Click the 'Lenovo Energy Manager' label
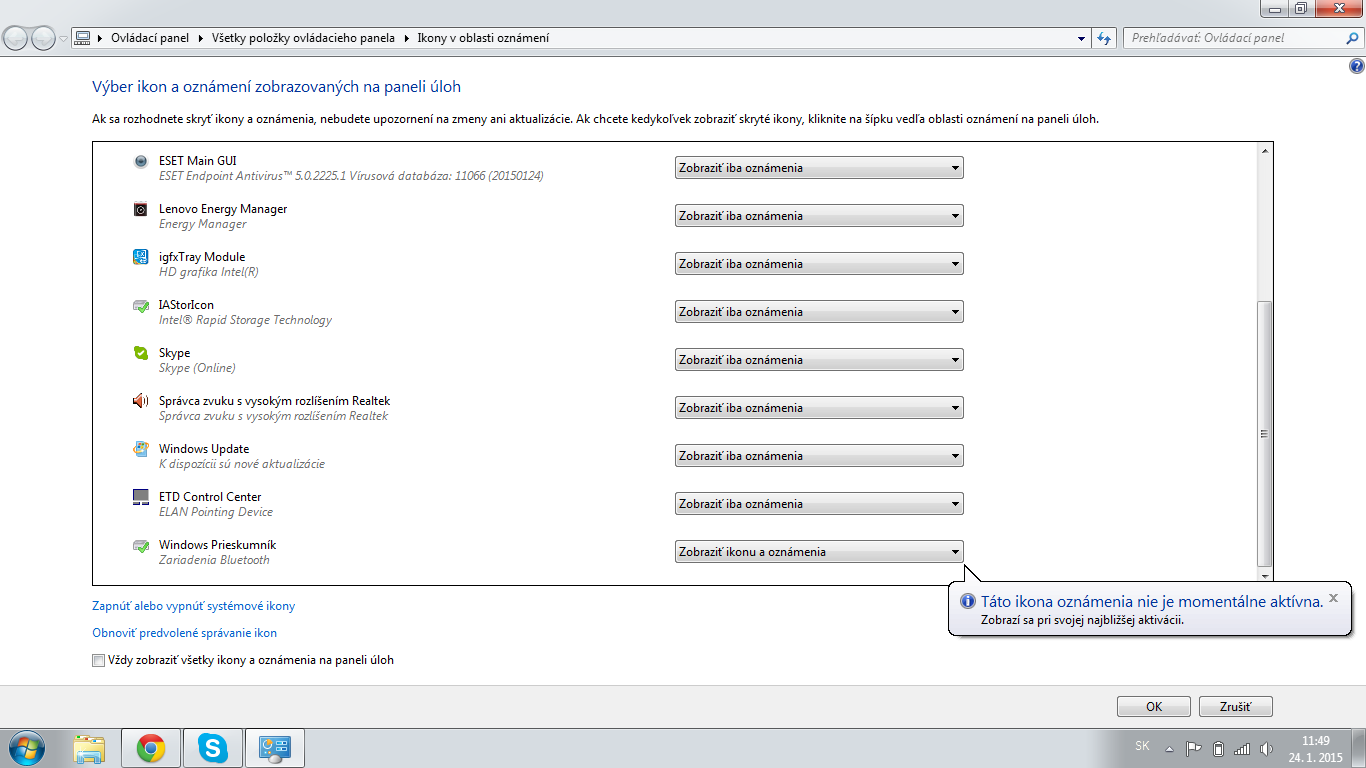Image resolution: width=1366 pixels, height=768 pixels. click(x=223, y=209)
